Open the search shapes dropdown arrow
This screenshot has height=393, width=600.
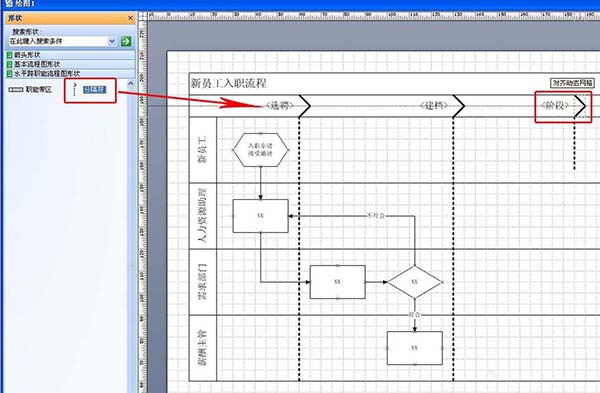(x=112, y=41)
